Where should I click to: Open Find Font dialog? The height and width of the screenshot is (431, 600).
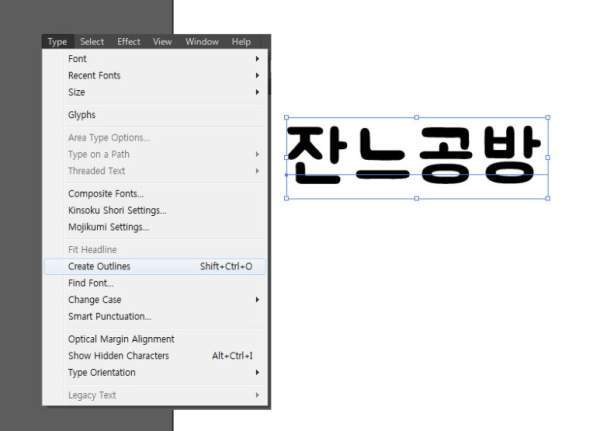click(155, 283)
